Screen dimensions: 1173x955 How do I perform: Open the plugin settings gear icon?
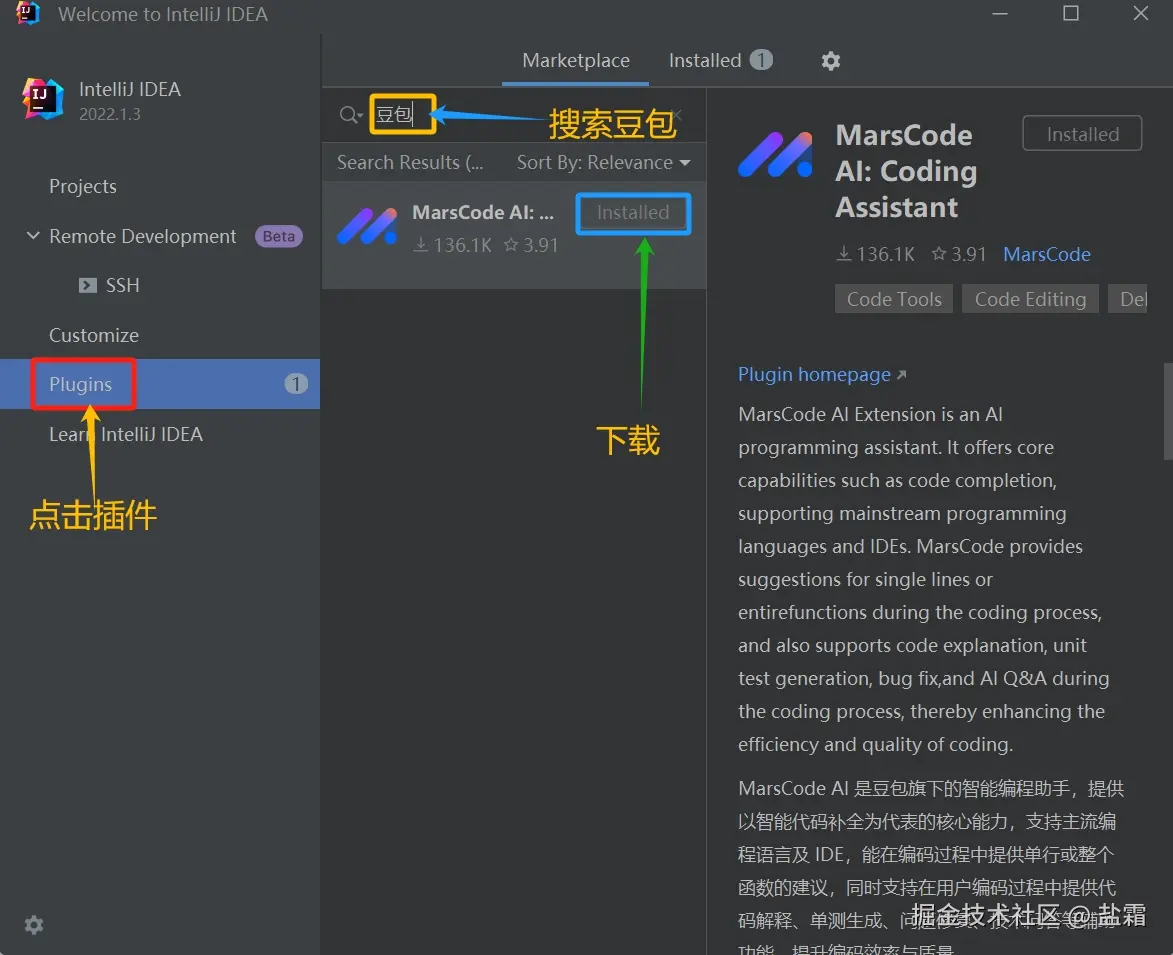tap(830, 60)
